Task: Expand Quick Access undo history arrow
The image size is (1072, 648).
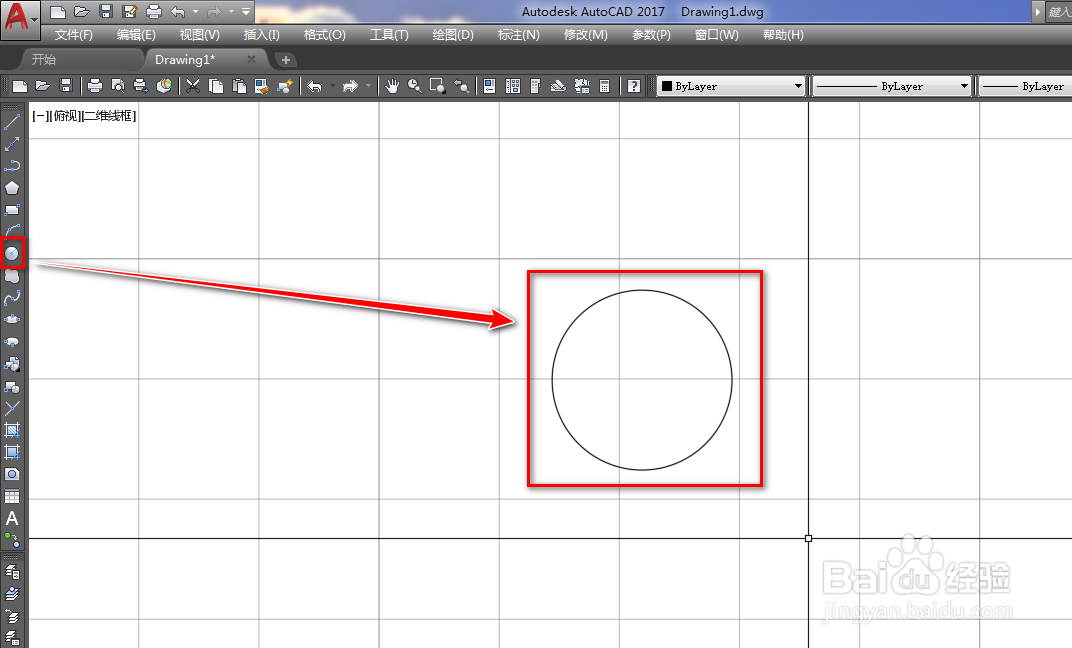Action: coord(196,12)
